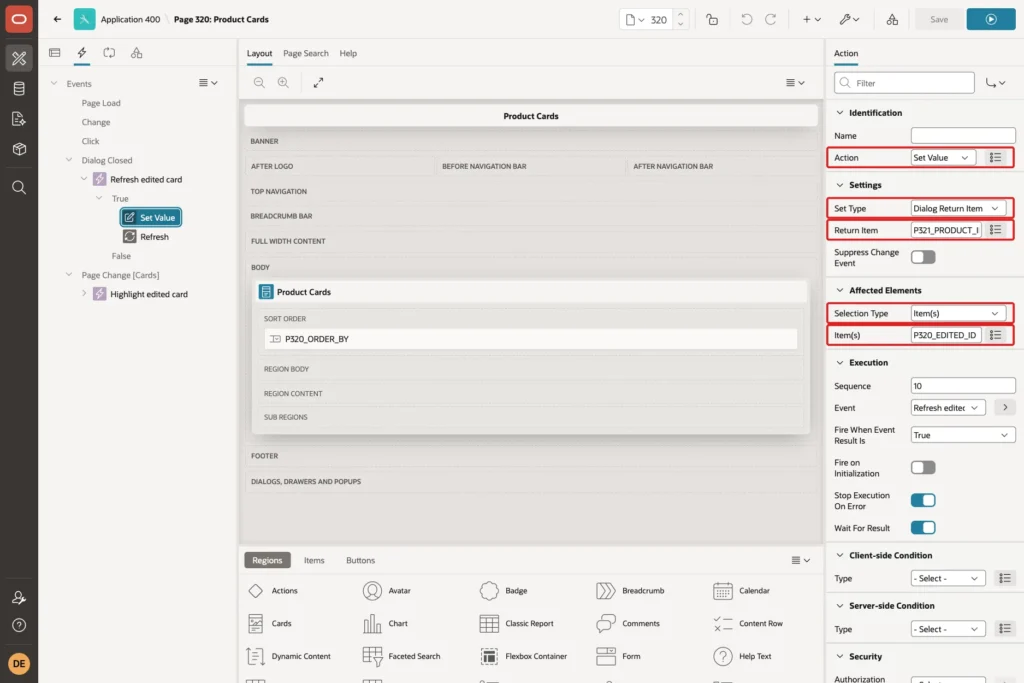Zoom in the layout view

coord(283,82)
